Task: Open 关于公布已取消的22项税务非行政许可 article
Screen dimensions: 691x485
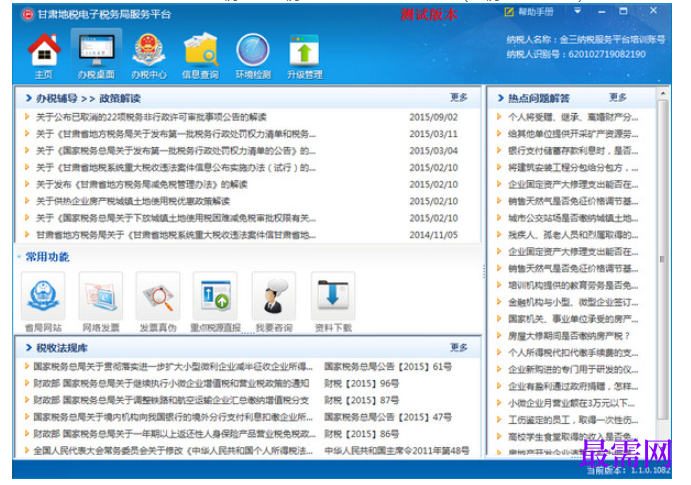Action: [x=151, y=117]
